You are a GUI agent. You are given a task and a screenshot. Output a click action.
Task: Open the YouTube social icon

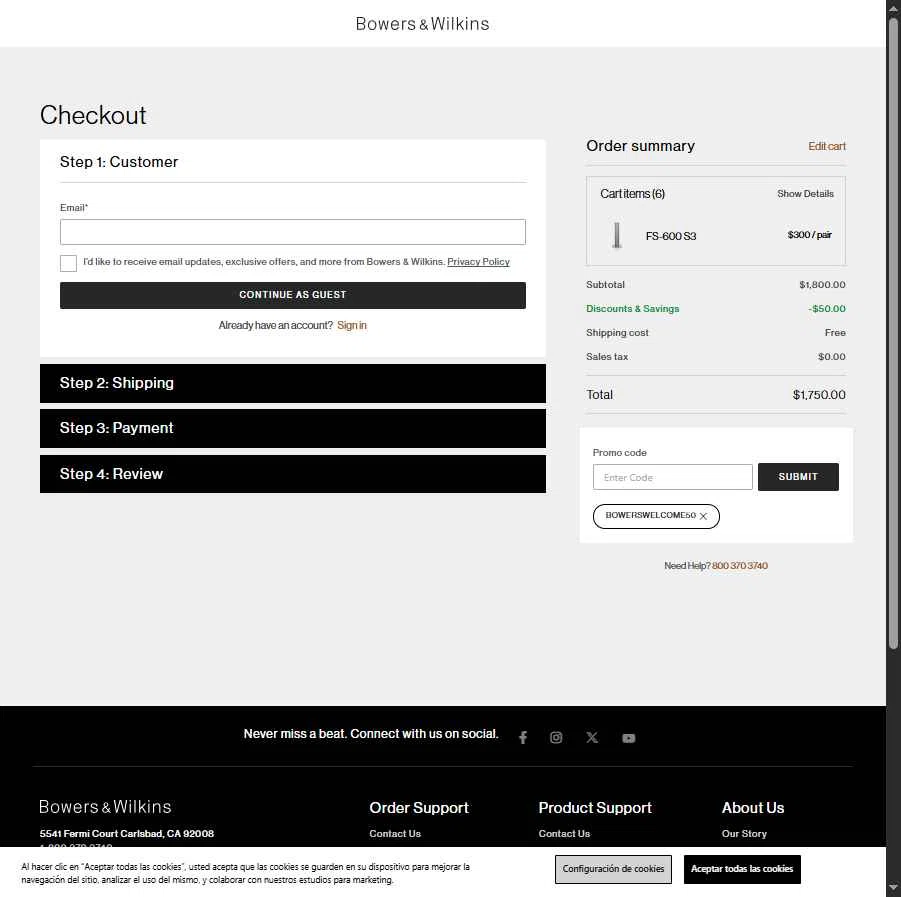point(629,738)
